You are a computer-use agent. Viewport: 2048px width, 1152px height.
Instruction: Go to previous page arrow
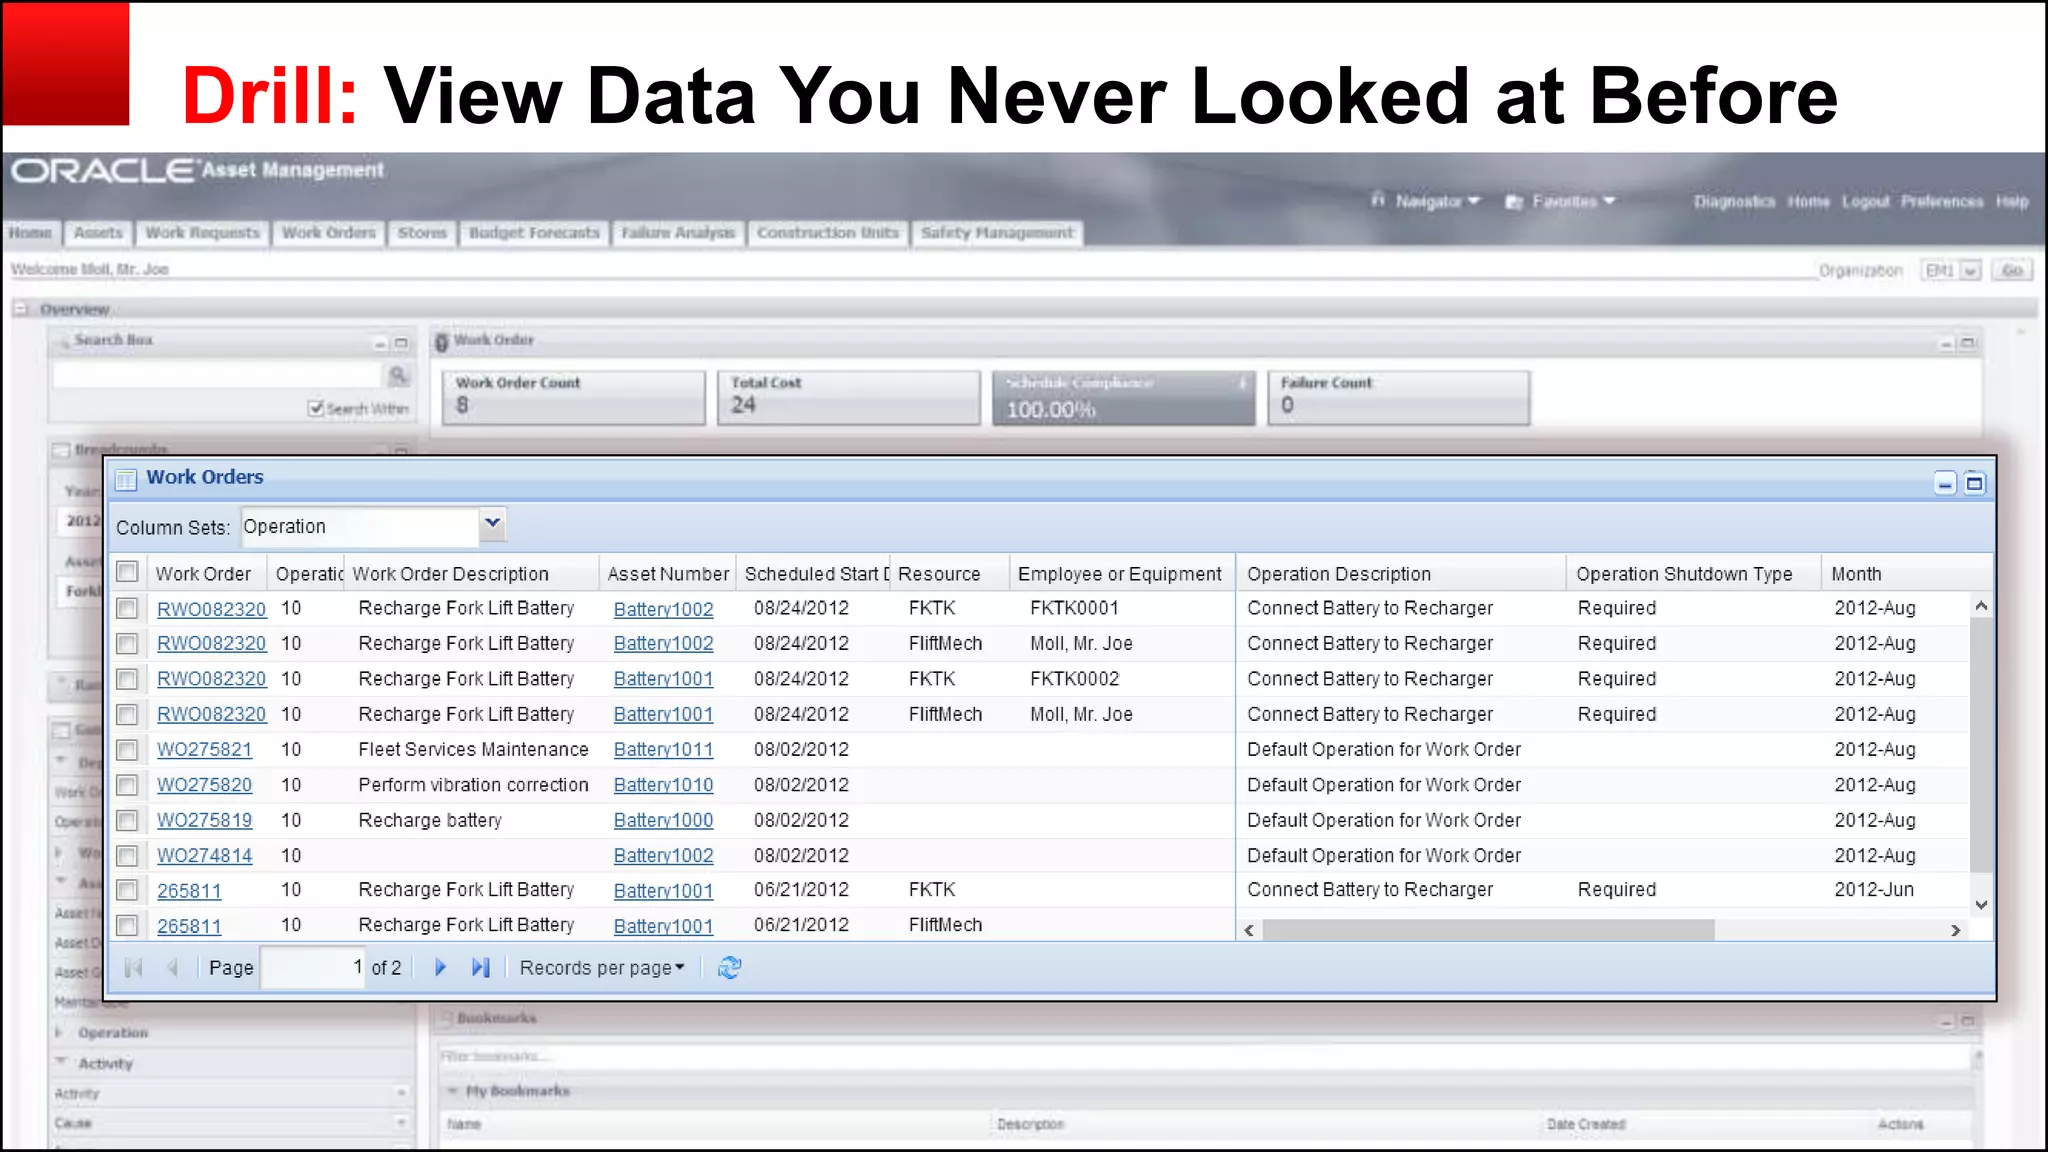[172, 967]
